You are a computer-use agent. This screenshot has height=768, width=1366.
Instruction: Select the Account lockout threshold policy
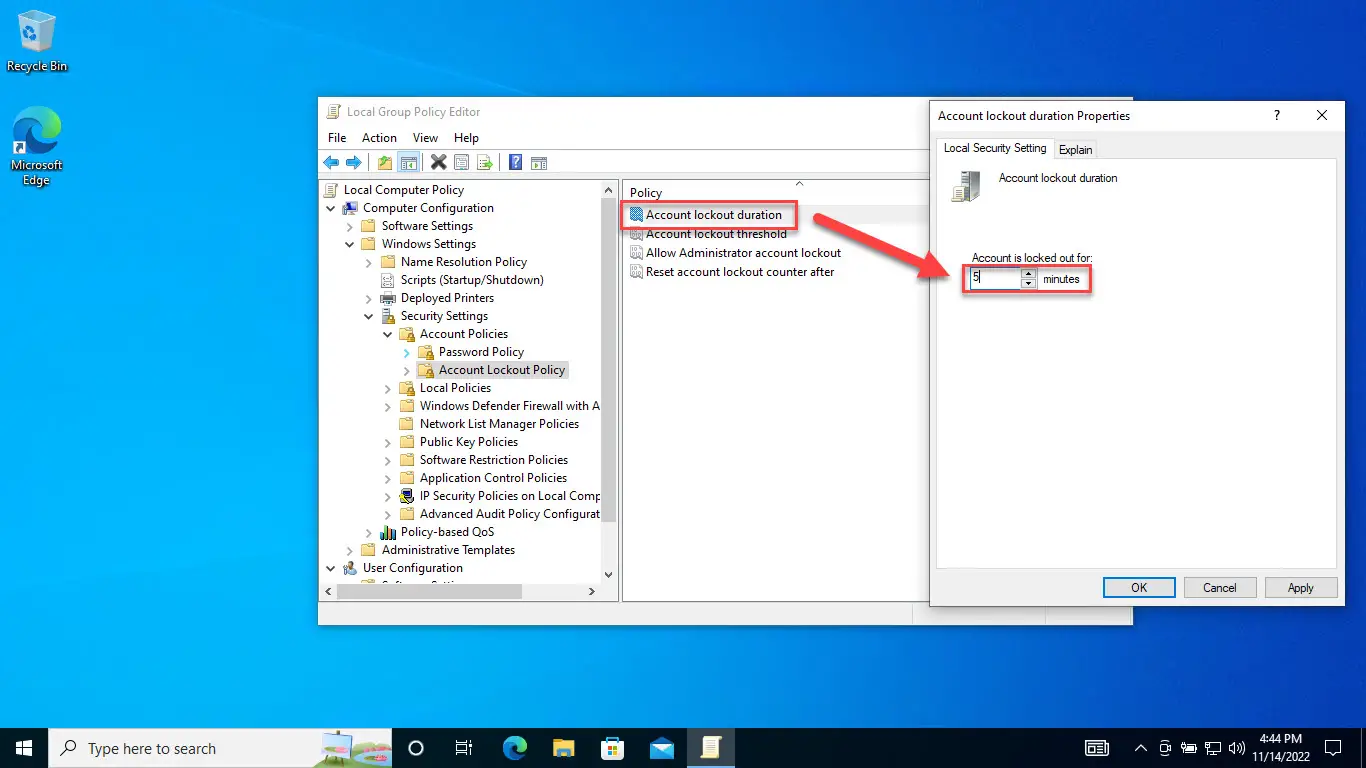(716, 234)
